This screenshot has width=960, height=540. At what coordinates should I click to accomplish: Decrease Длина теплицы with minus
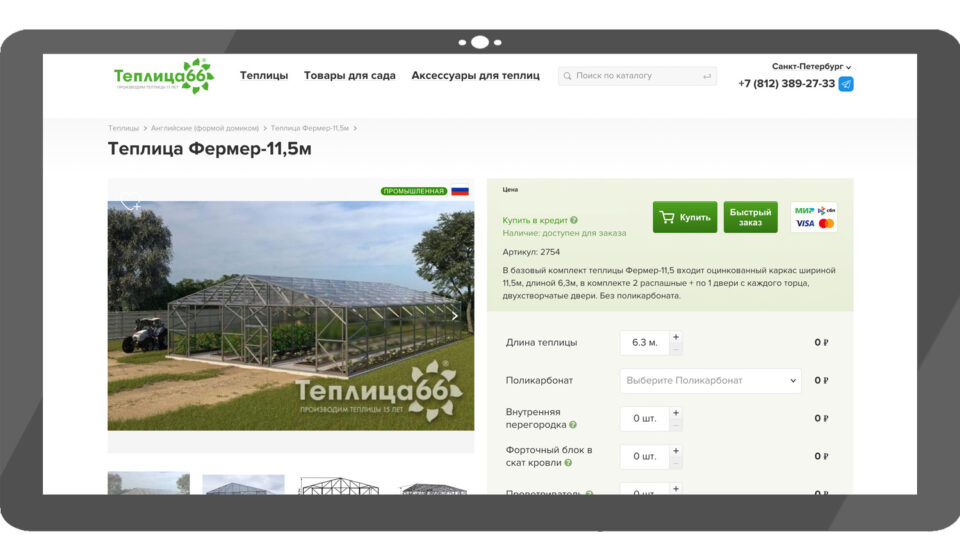pos(676,349)
